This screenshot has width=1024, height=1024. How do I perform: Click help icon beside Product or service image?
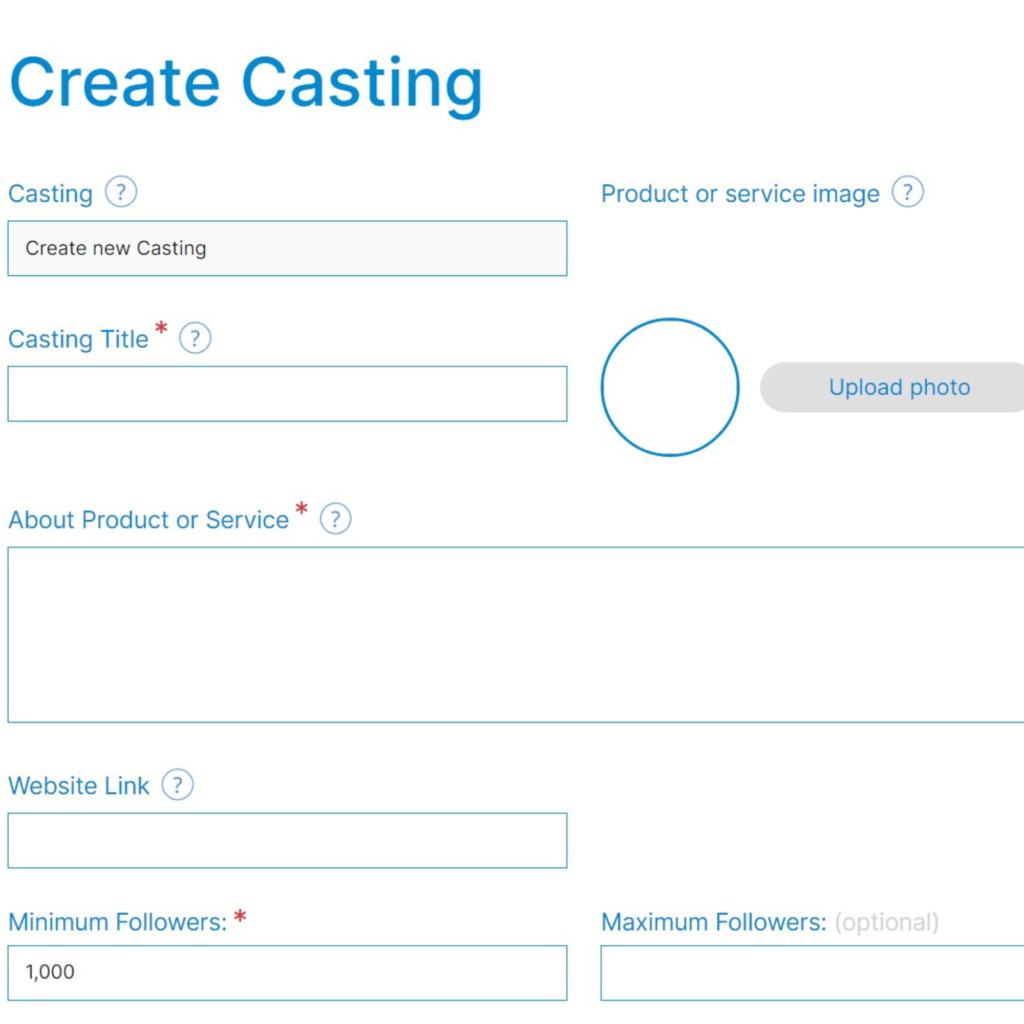[907, 192]
